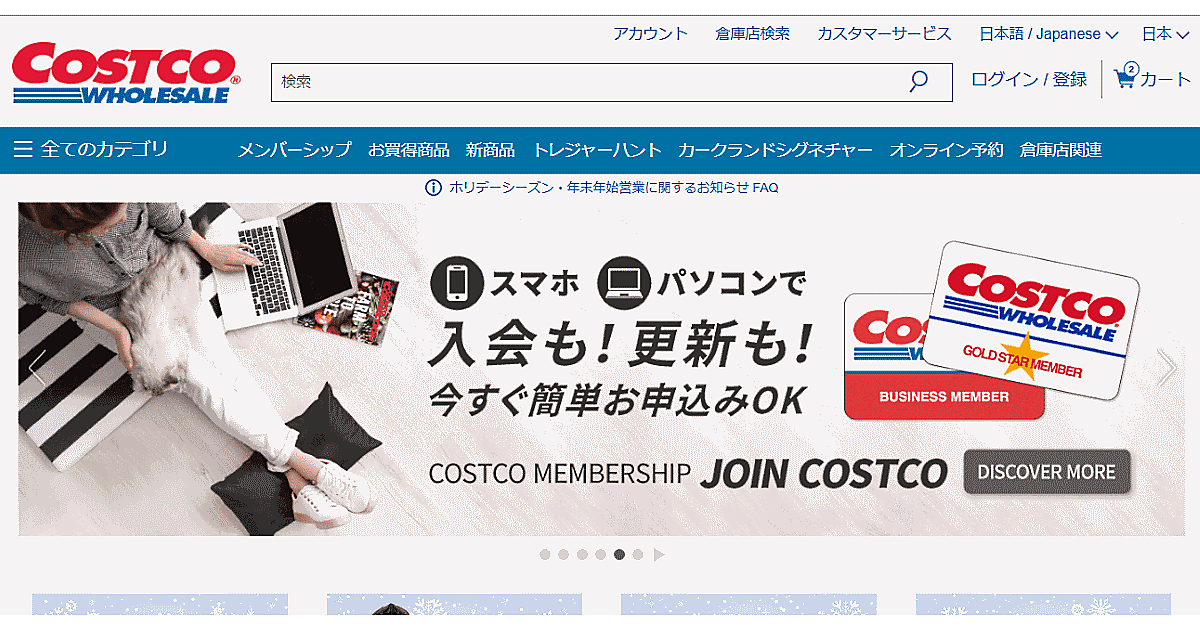1200x630 pixels.
Task: Open the メンバーシップ menu item
Action: point(295,150)
